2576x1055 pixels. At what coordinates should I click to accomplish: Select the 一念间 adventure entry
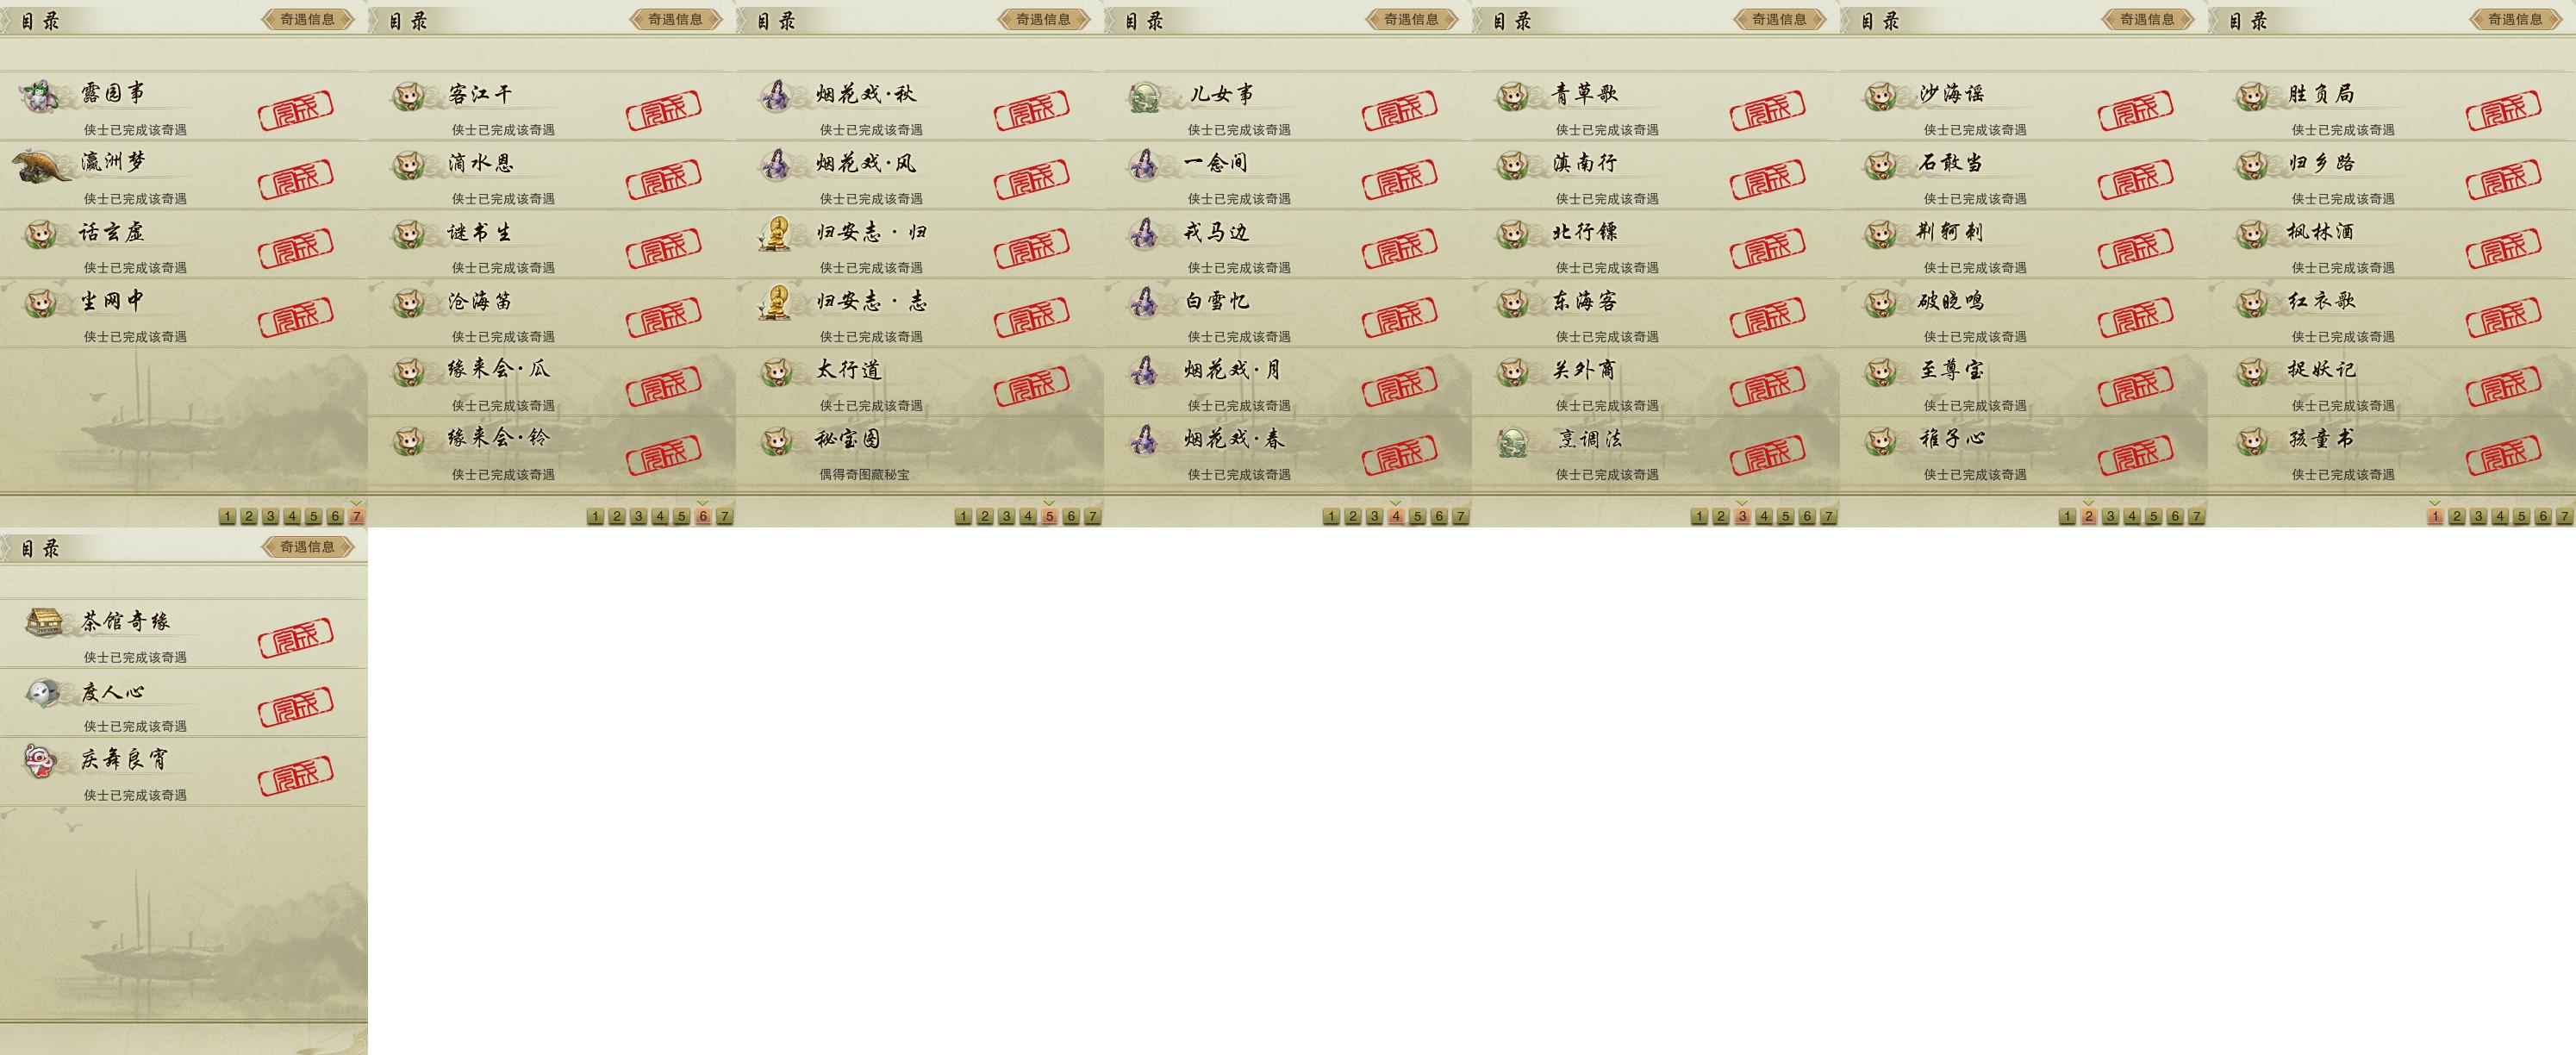click(1288, 176)
